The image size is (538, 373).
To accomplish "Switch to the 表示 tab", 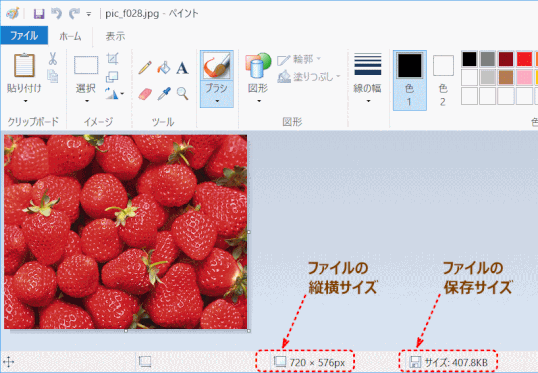I will [115, 36].
